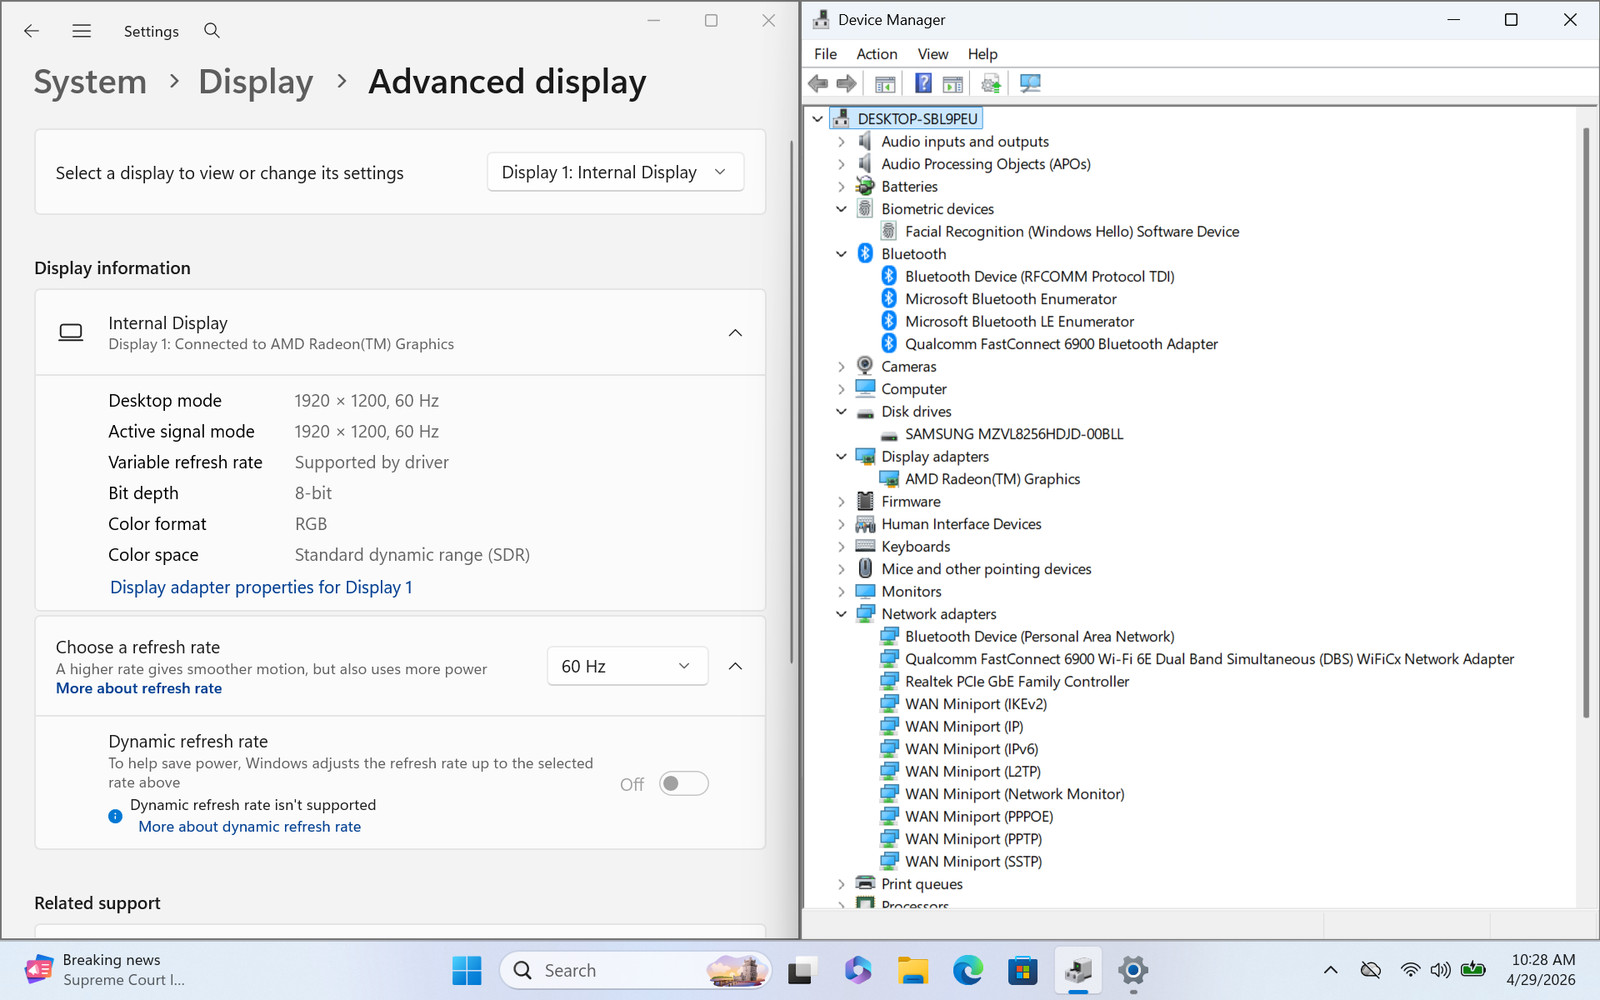Open the 60 Hz refresh rate dropdown
The width and height of the screenshot is (1600, 1000).
click(627, 666)
